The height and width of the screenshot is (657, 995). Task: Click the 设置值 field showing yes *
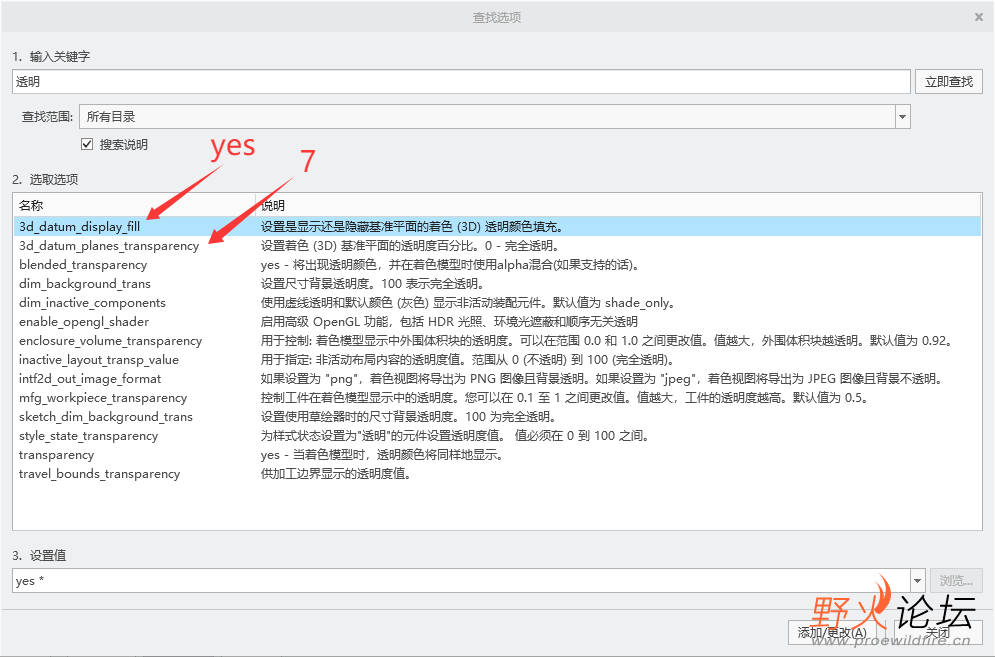point(461,581)
